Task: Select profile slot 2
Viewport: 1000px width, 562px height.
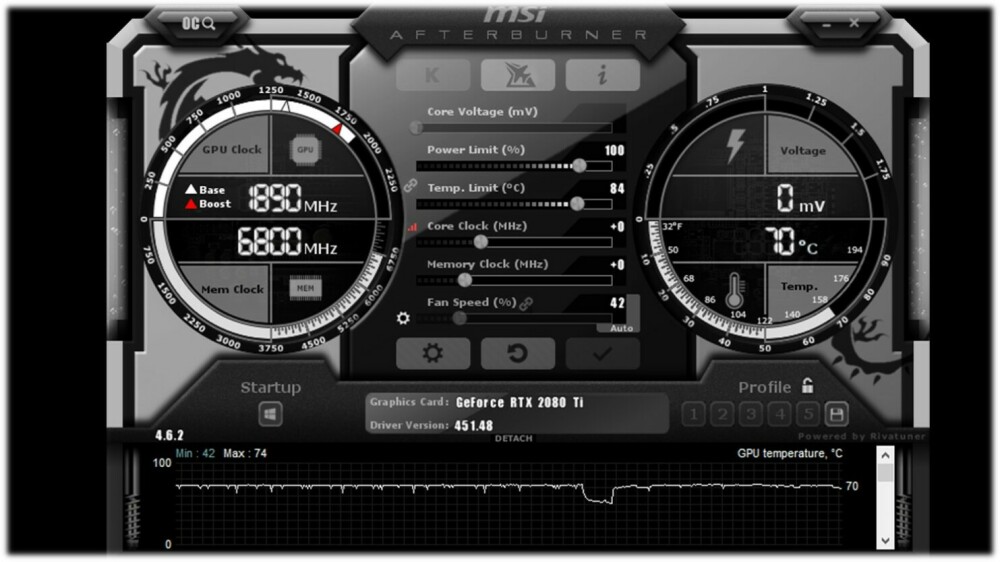Action: click(722, 415)
